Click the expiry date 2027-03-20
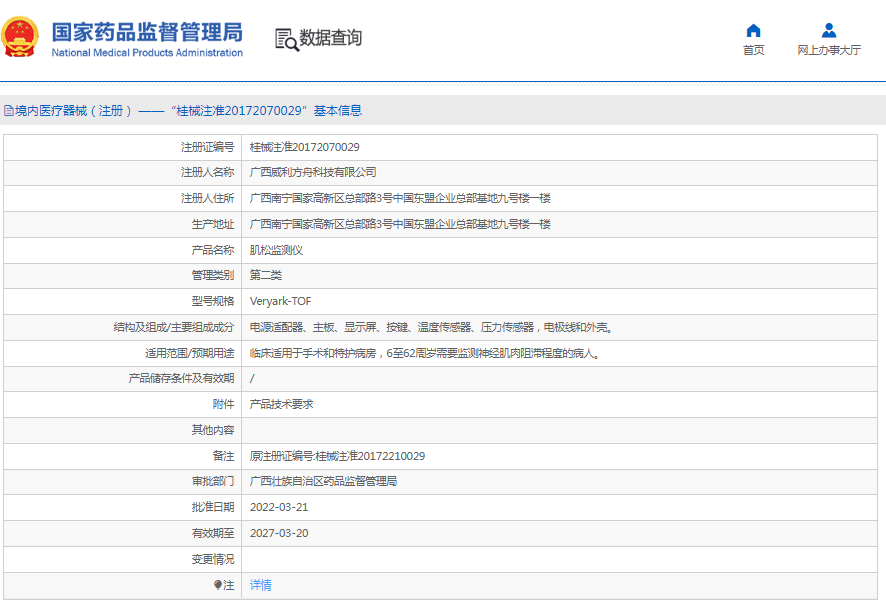This screenshot has width=886, height=603. point(279,533)
